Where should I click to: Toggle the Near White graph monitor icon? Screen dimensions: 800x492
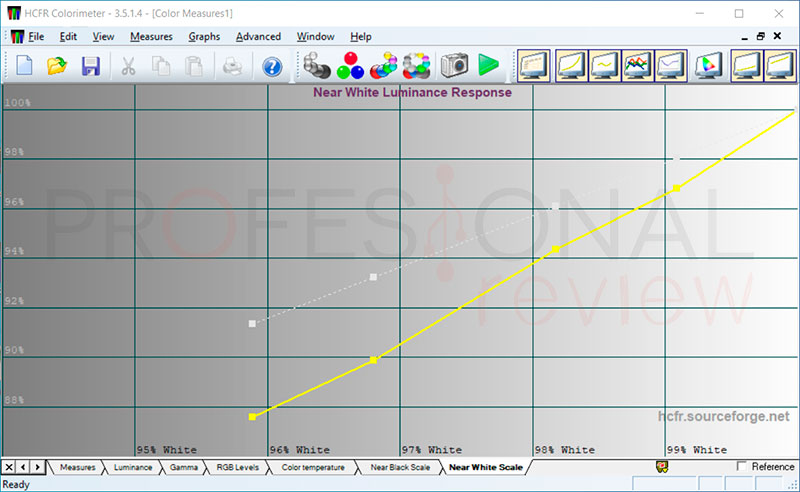click(x=780, y=65)
